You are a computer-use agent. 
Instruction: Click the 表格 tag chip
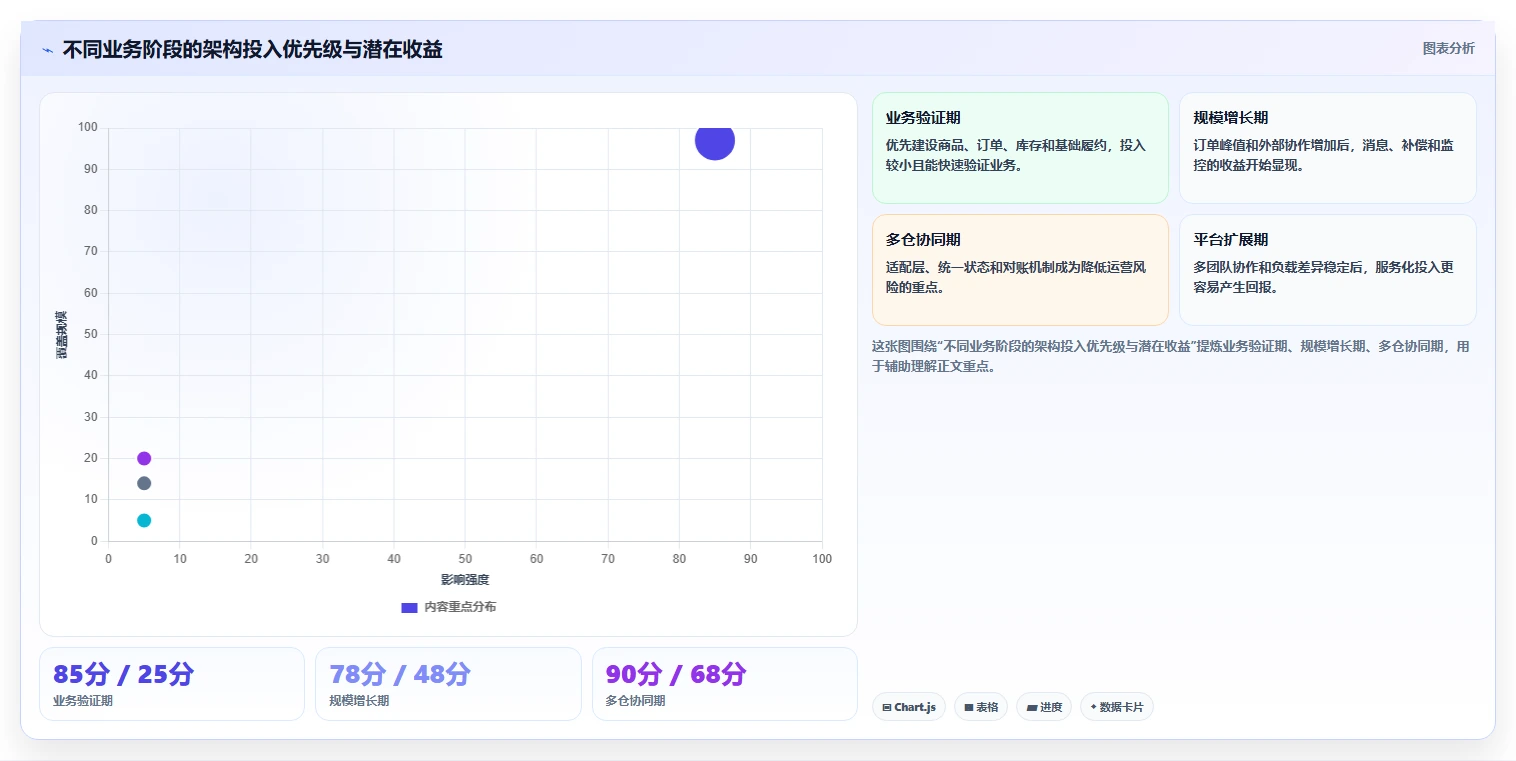981,707
